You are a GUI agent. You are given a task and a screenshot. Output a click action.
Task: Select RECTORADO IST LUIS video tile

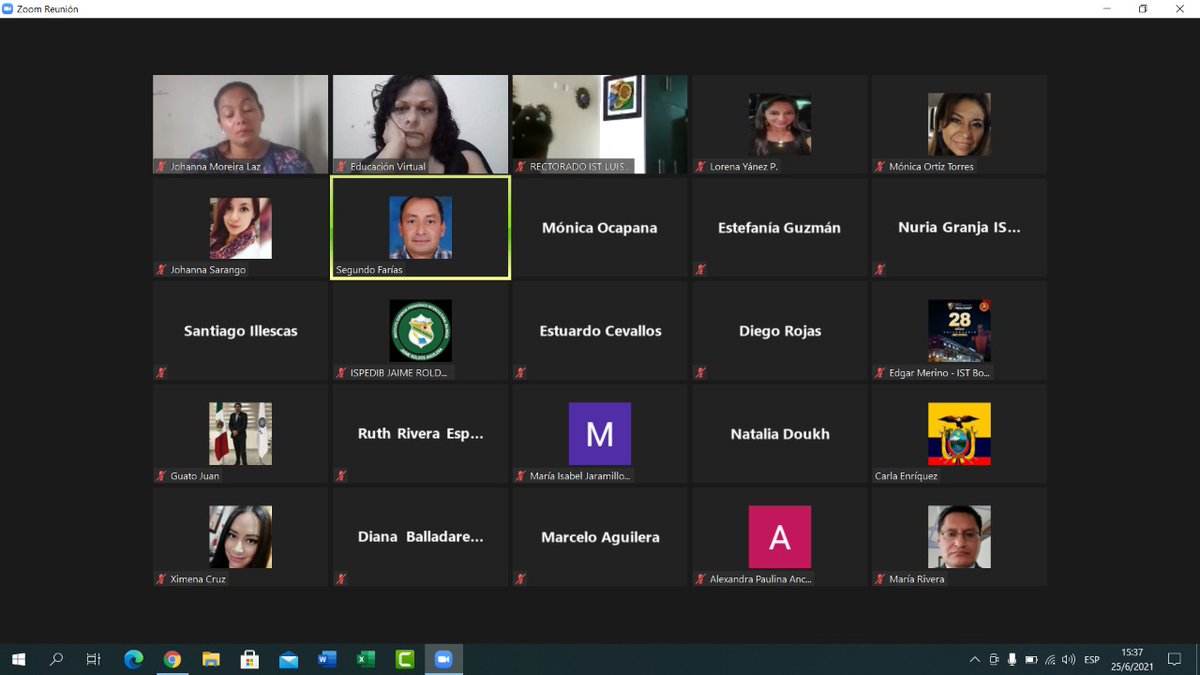(x=600, y=124)
